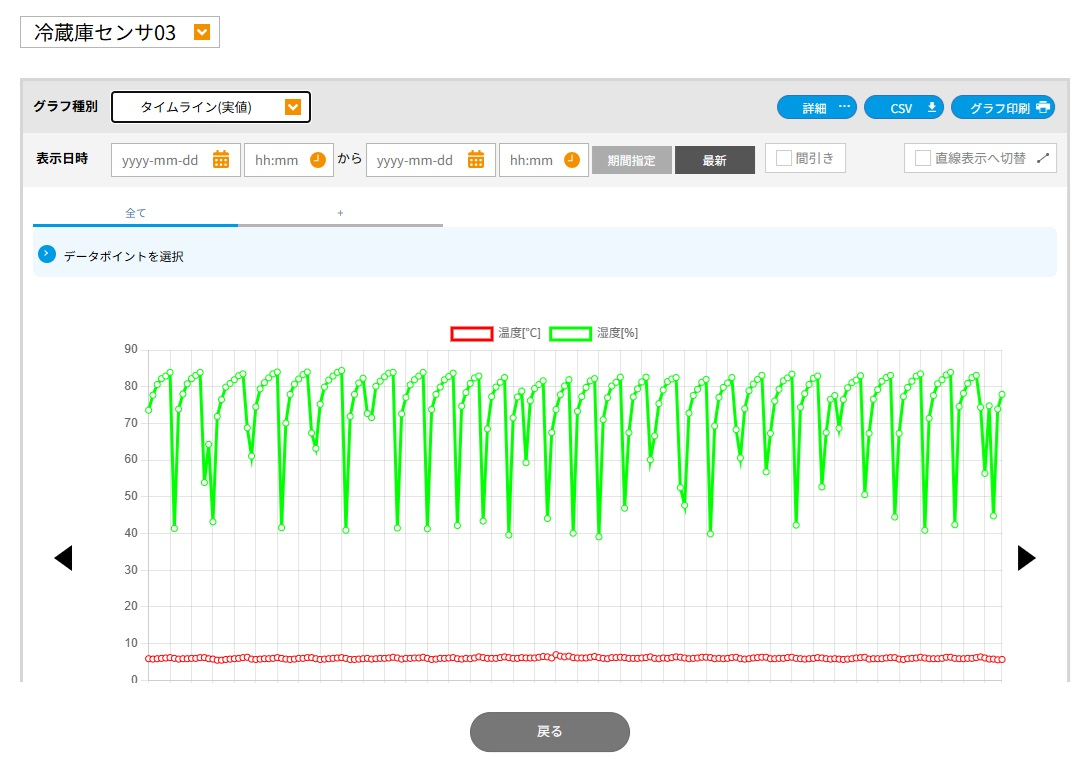Expand the データポイントを選択 section
This screenshot has width=1090, height=773.
(x=46, y=255)
